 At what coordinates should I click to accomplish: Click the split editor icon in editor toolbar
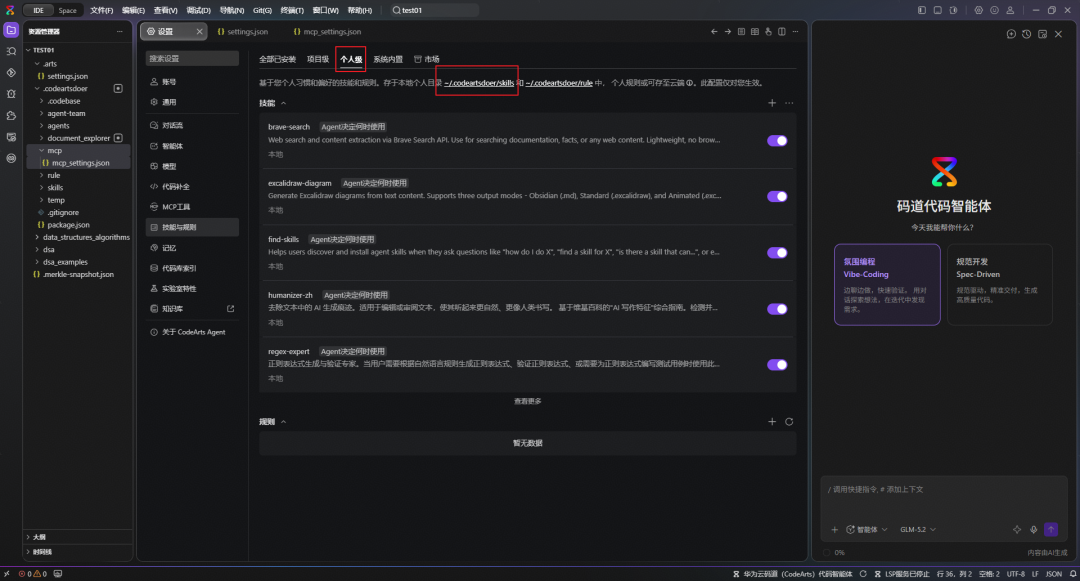pos(782,32)
